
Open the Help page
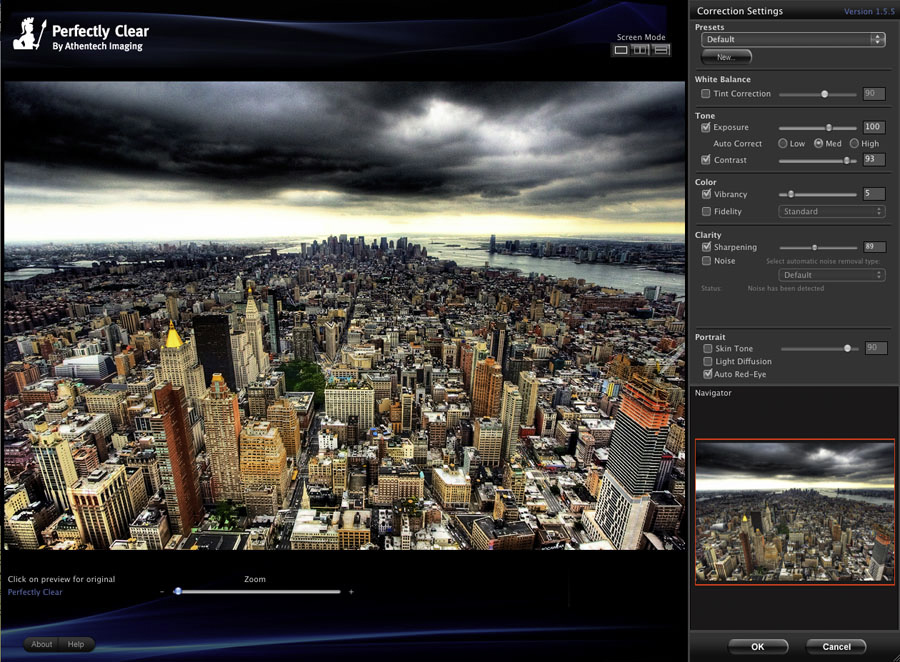tap(76, 644)
